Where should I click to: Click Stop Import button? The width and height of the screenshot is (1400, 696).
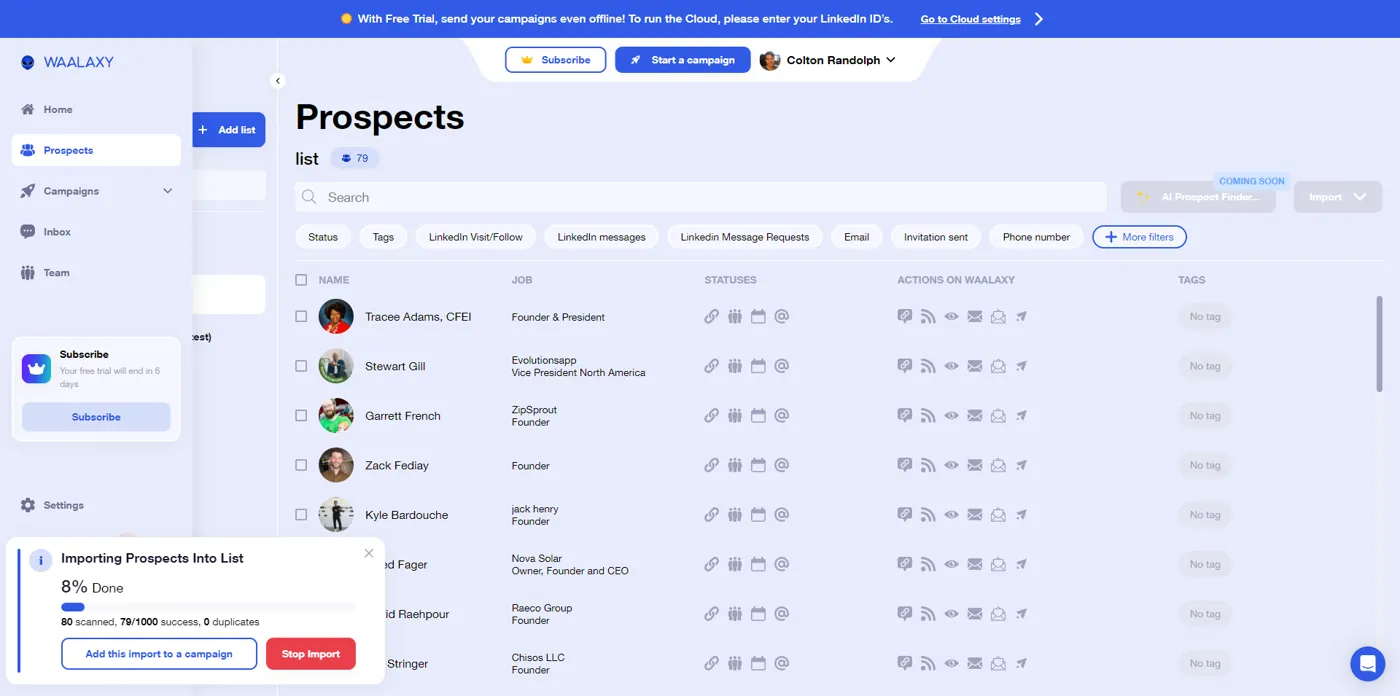click(x=311, y=654)
